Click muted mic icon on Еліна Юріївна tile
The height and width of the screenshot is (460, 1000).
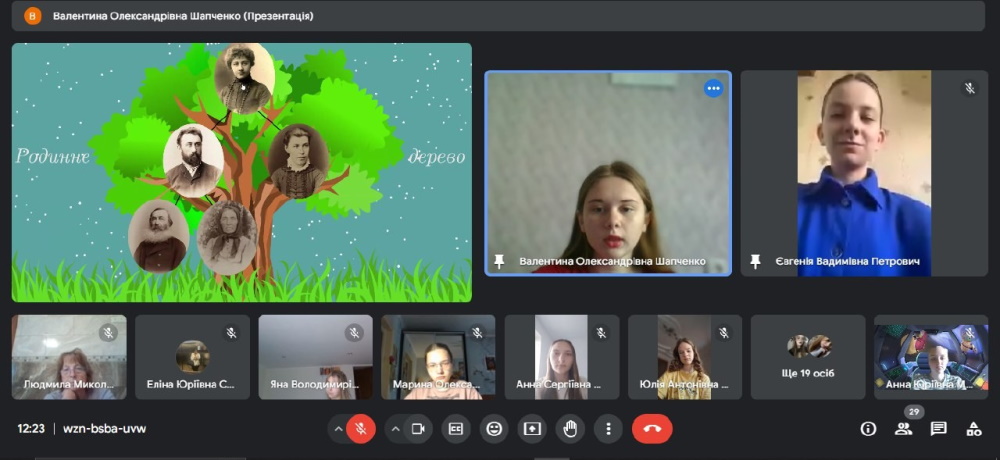(x=232, y=332)
